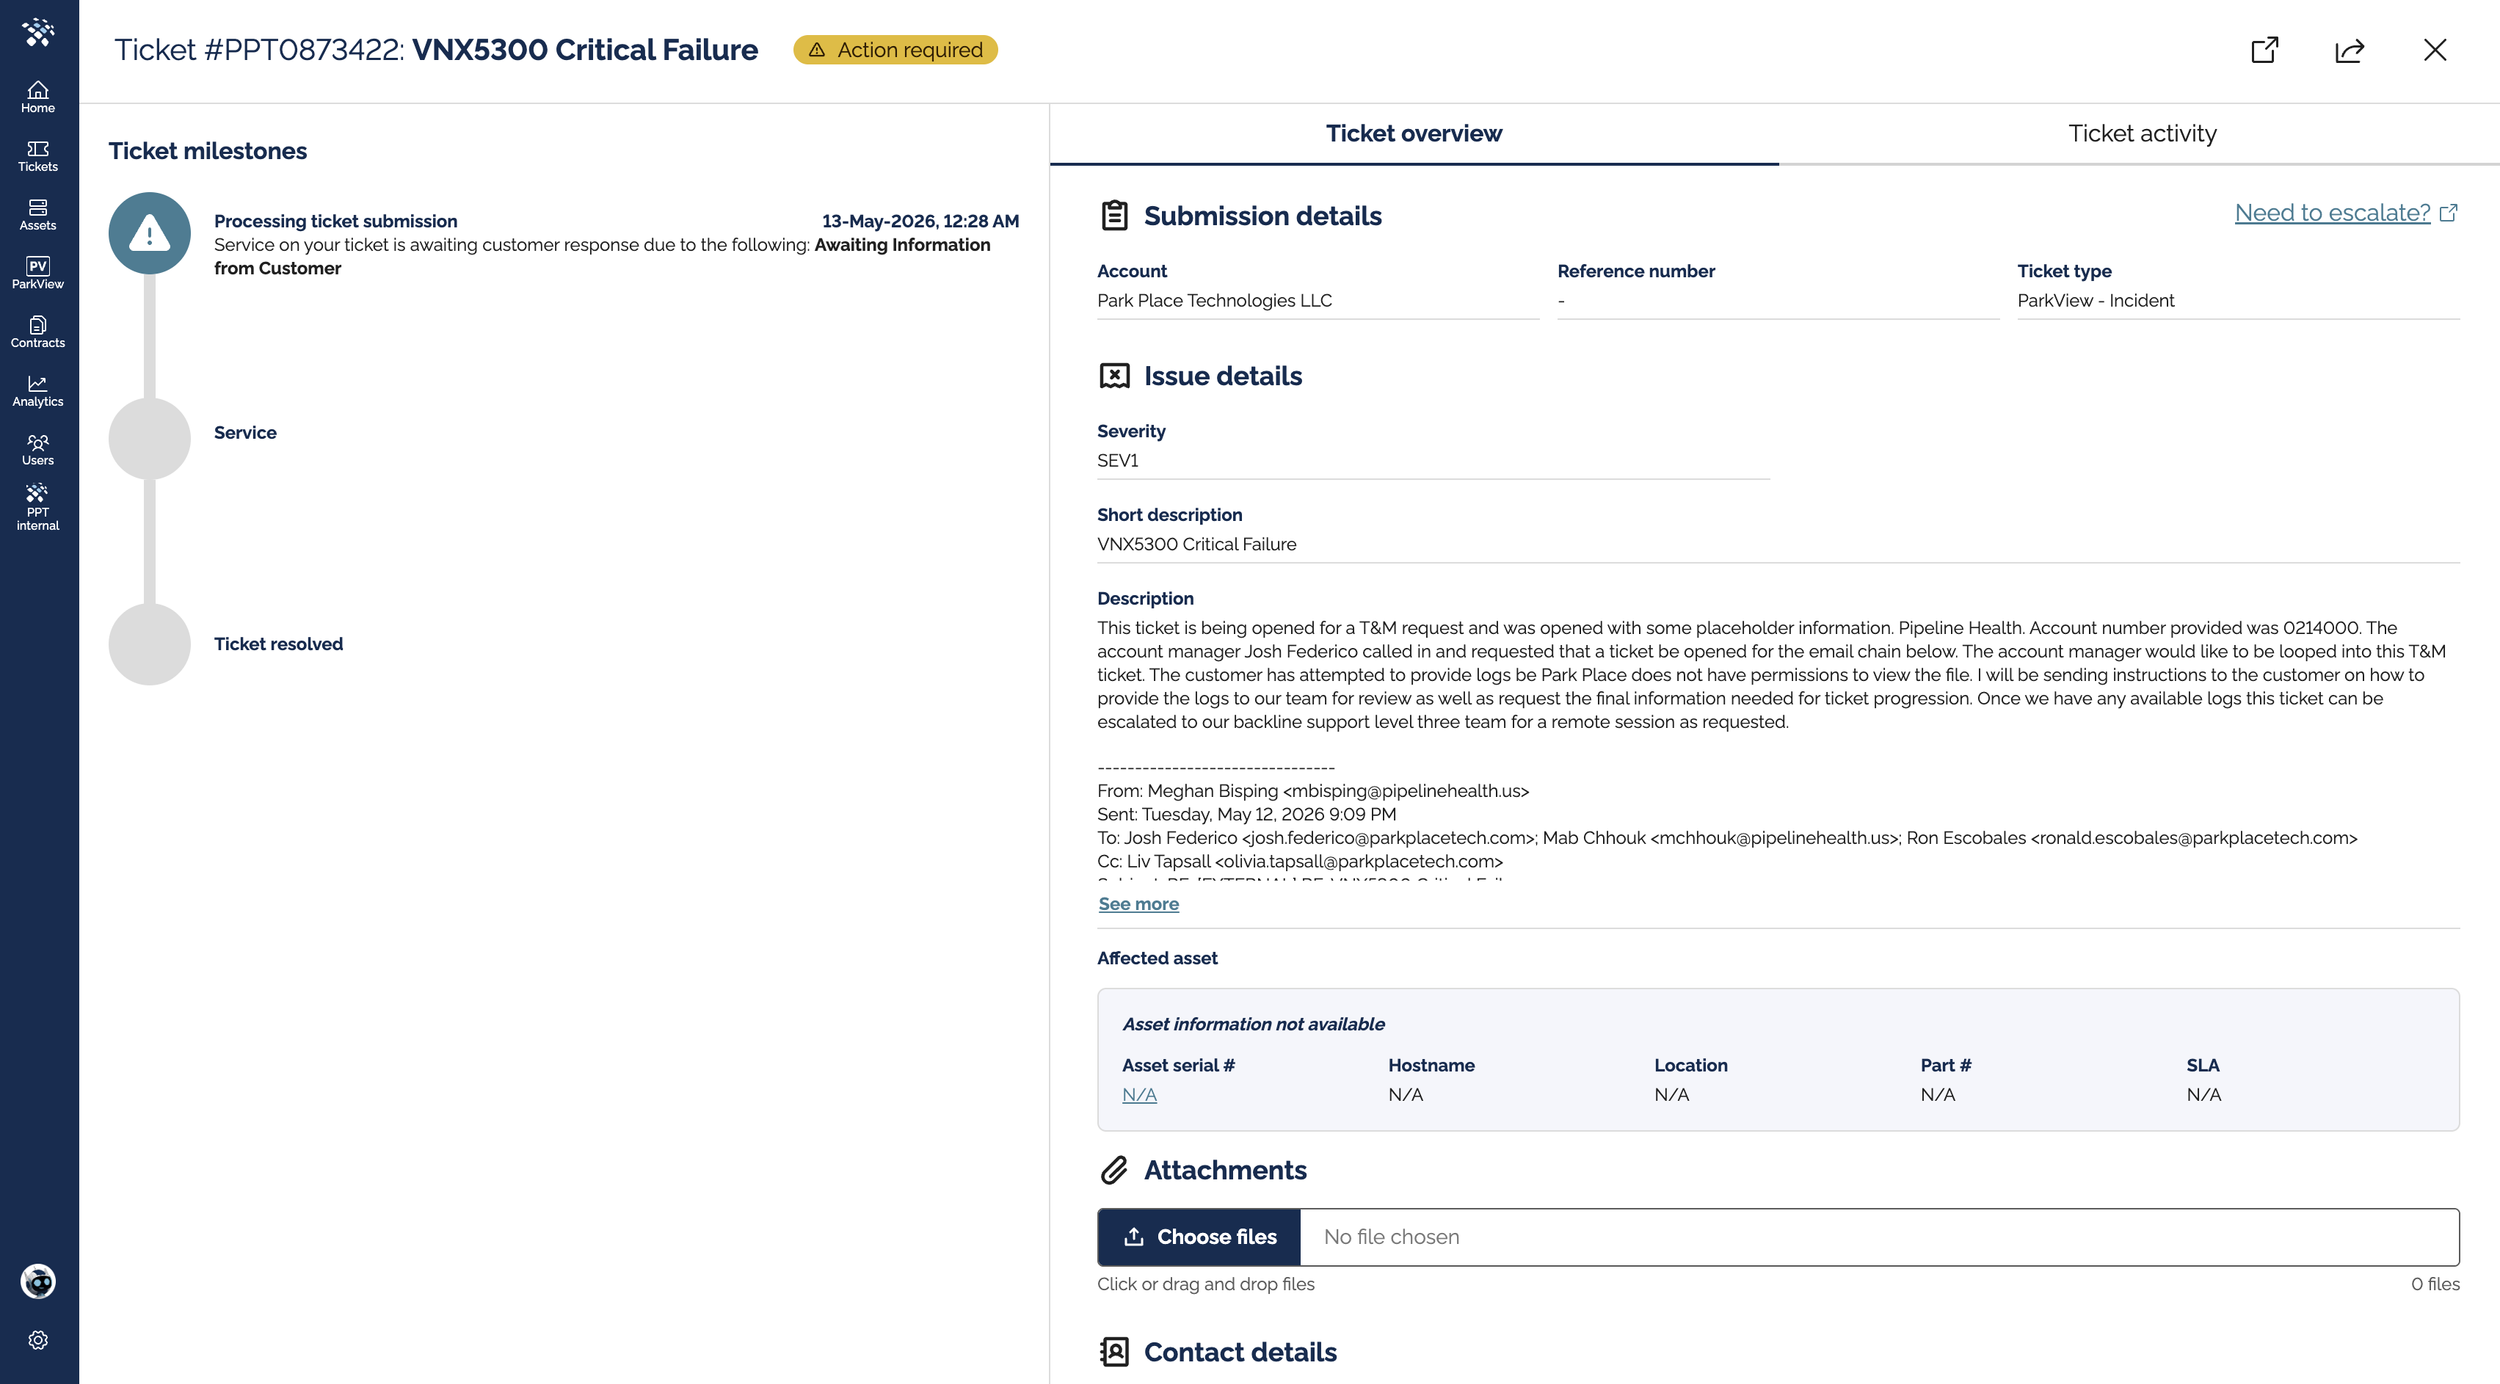
Task: Click the Sent: Tuesday, May 12 line
Action: (x=1247, y=815)
